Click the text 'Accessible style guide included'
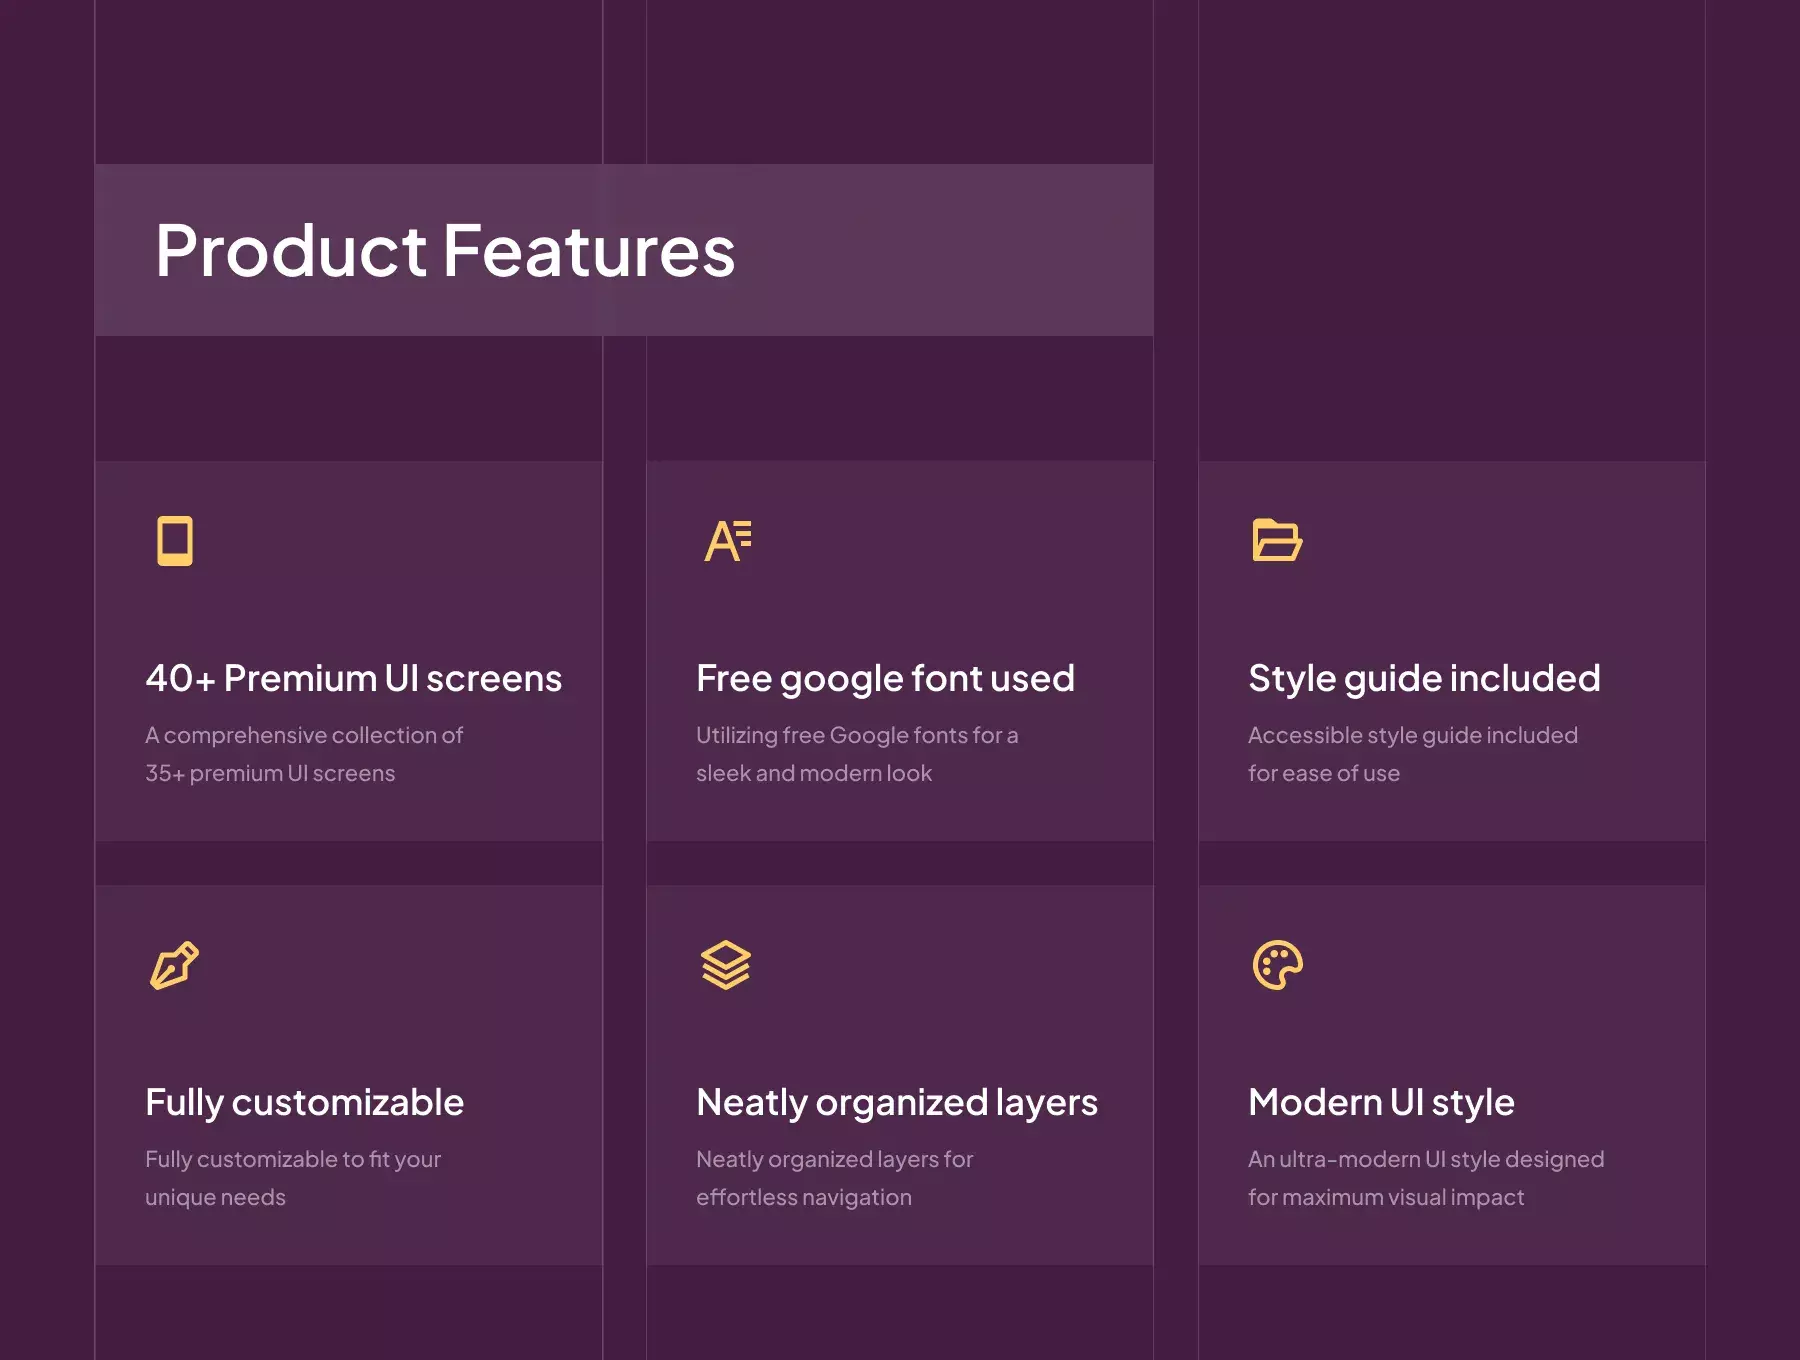This screenshot has height=1360, width=1800. pyautogui.click(x=1413, y=735)
